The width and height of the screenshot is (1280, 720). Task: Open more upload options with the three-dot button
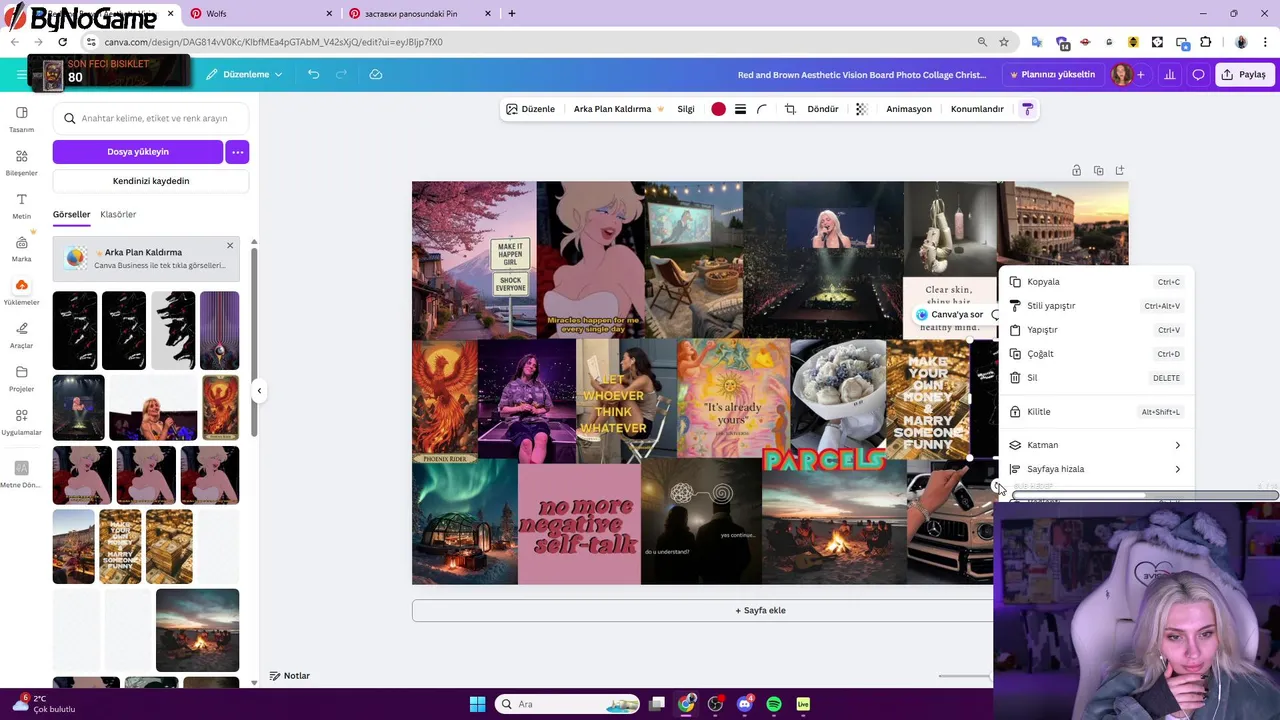pos(237,152)
